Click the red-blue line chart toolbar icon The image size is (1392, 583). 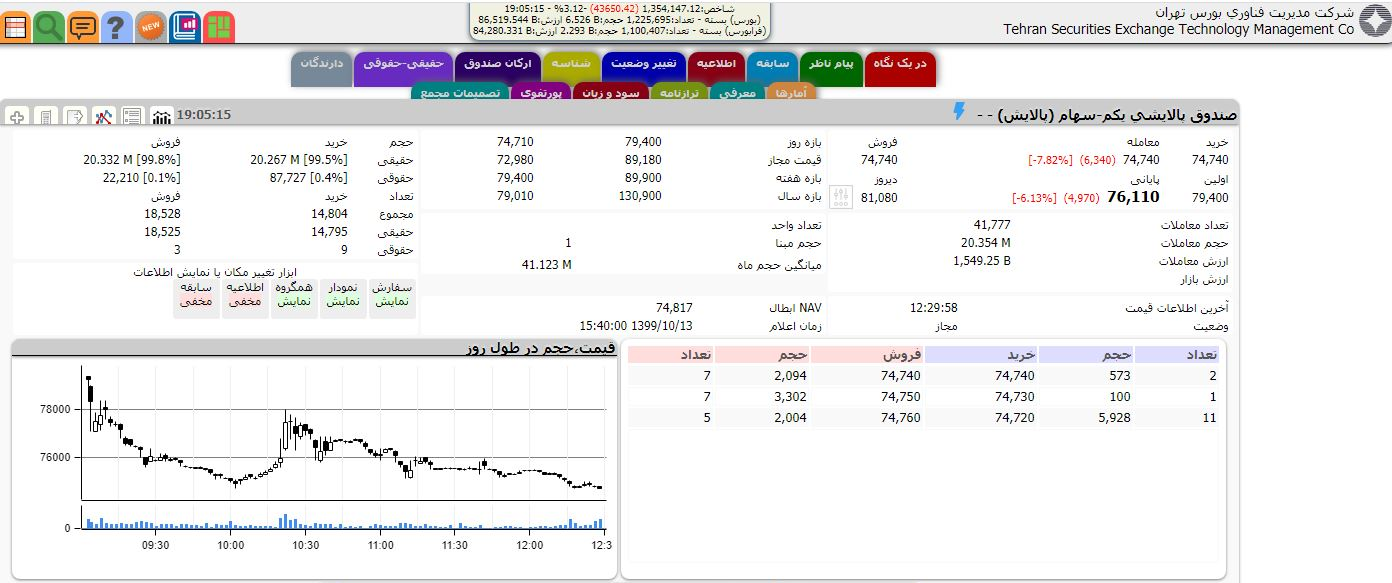pyautogui.click(x=104, y=117)
